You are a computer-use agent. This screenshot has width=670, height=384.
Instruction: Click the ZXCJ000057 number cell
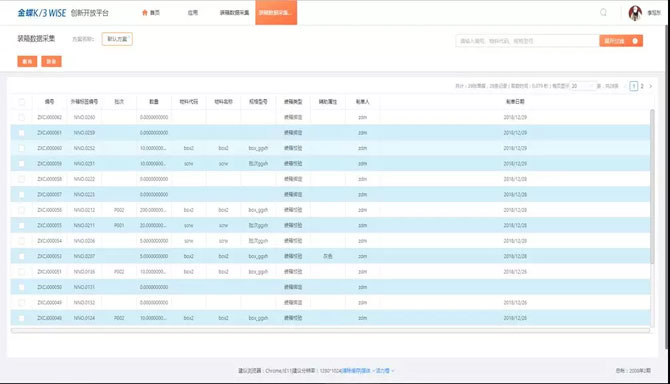(50, 195)
